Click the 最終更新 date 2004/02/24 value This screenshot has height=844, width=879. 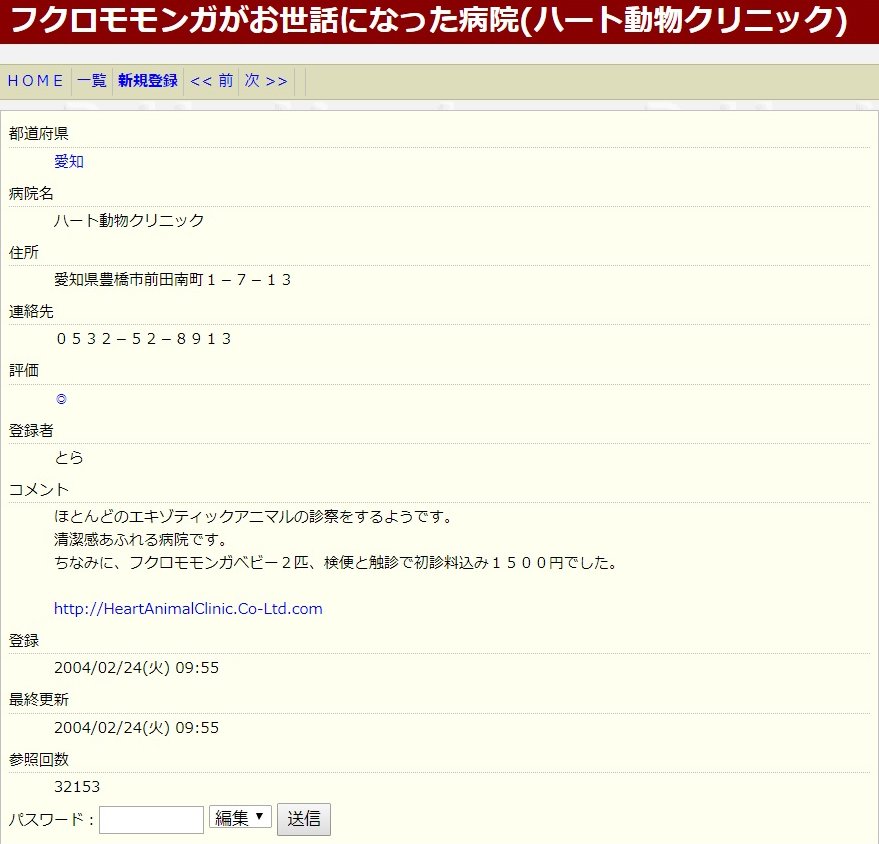pyautogui.click(x=136, y=727)
